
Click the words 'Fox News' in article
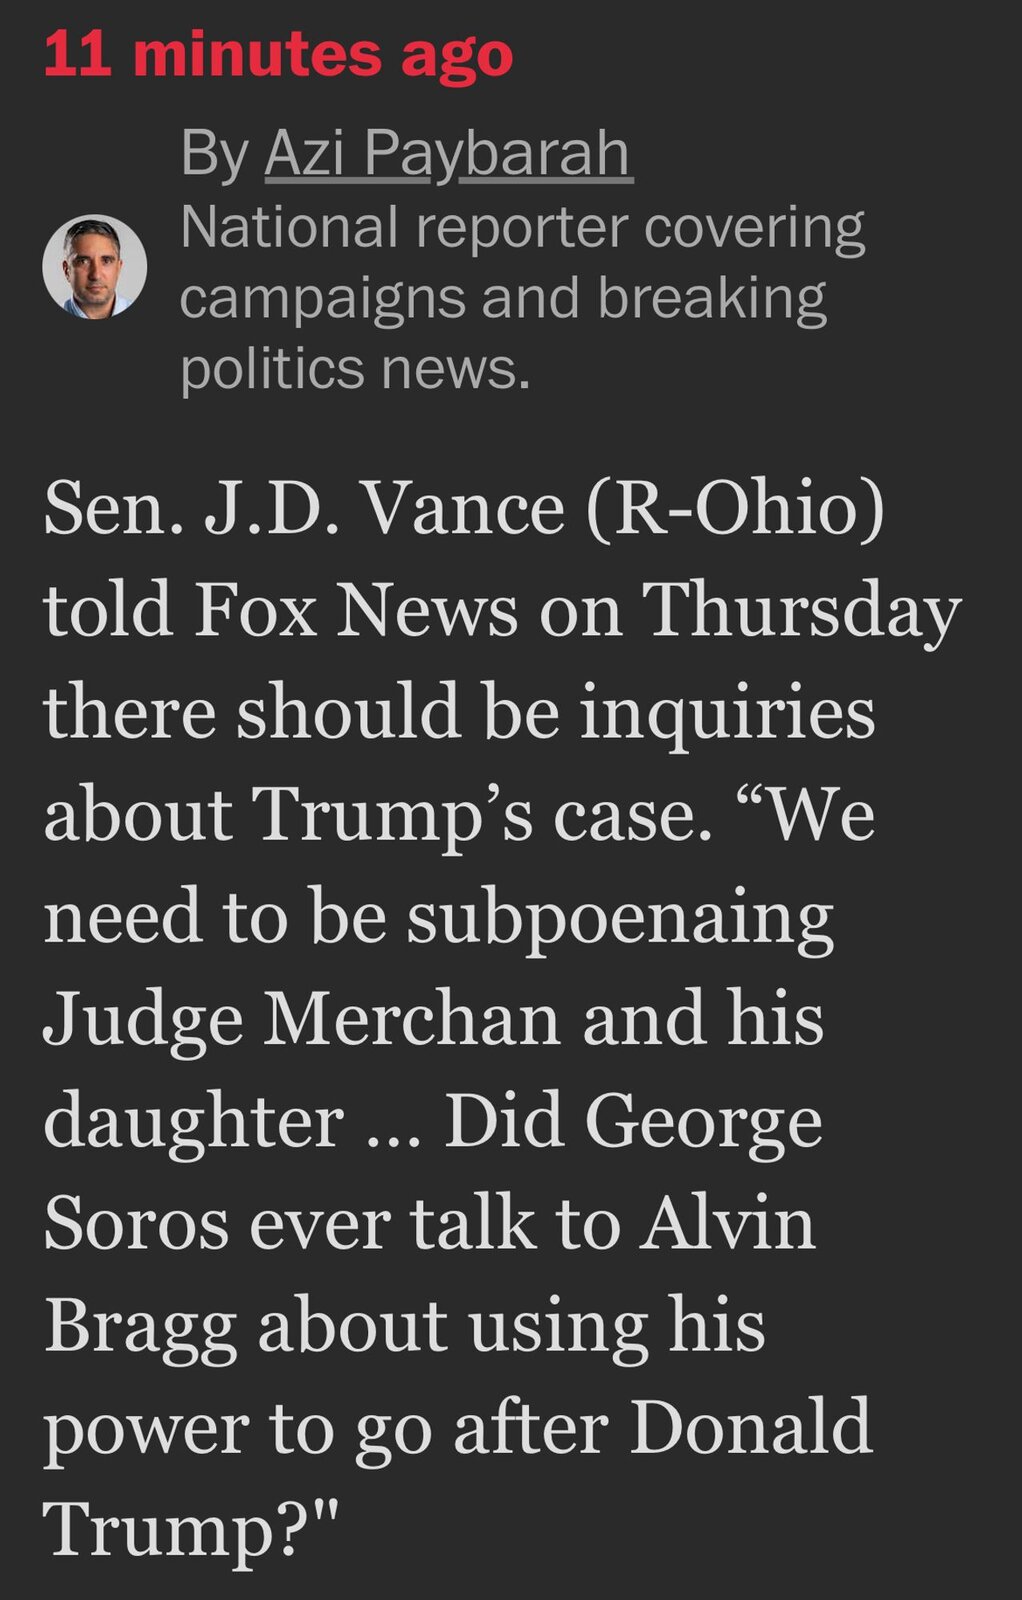point(355,610)
